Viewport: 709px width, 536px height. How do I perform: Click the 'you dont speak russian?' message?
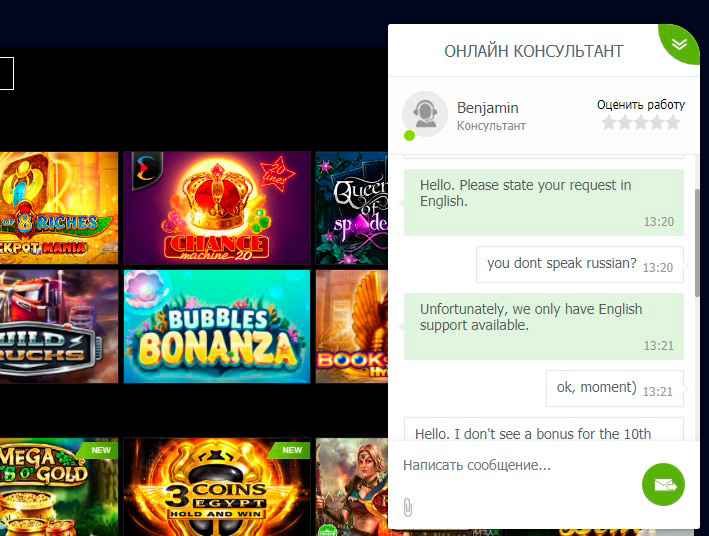[x=562, y=265]
